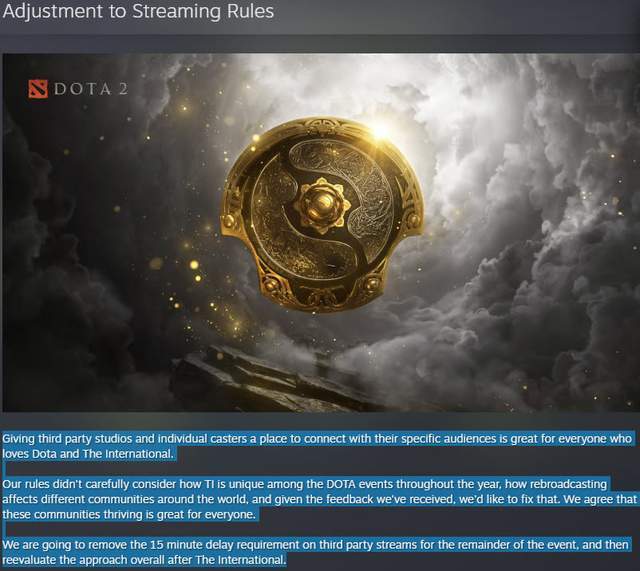Click the central gem of the Aegis
The image size is (640, 571).
pos(322,205)
